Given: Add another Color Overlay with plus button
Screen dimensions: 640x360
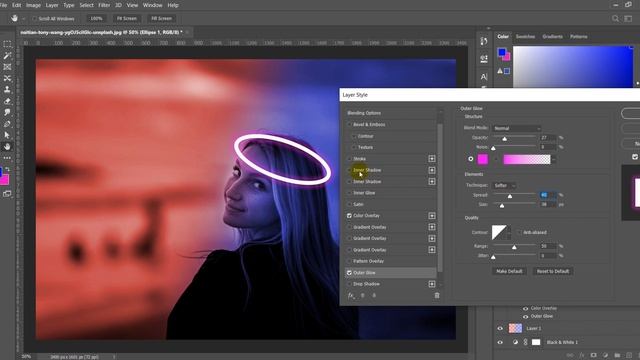Looking at the screenshot, I should tap(432, 216).
